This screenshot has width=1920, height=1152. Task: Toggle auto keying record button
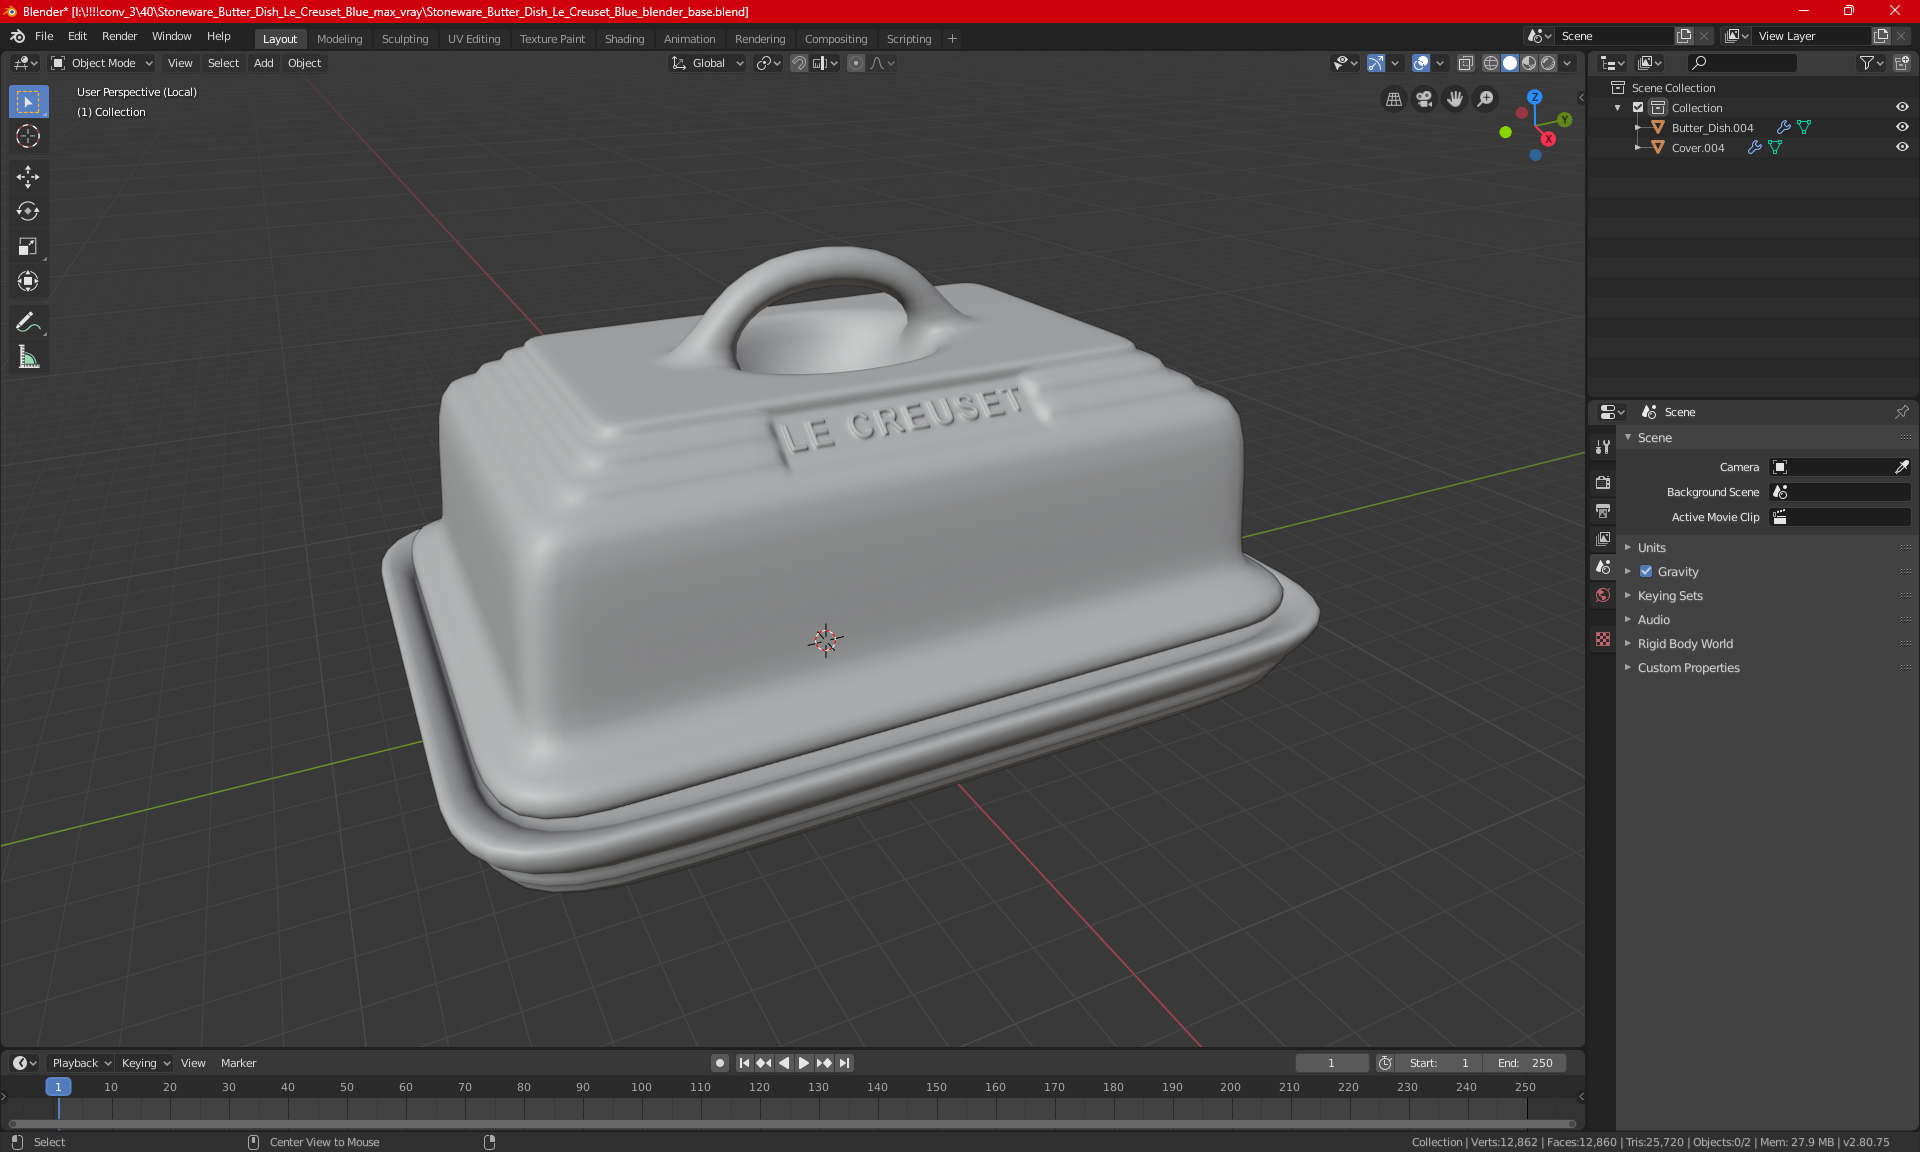click(x=719, y=1063)
